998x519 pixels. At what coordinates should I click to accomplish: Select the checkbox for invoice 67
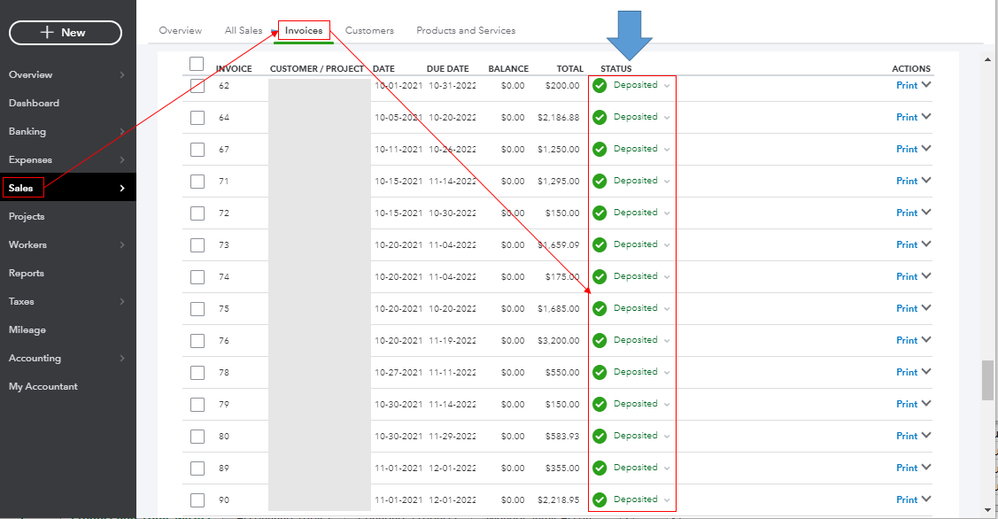197,150
